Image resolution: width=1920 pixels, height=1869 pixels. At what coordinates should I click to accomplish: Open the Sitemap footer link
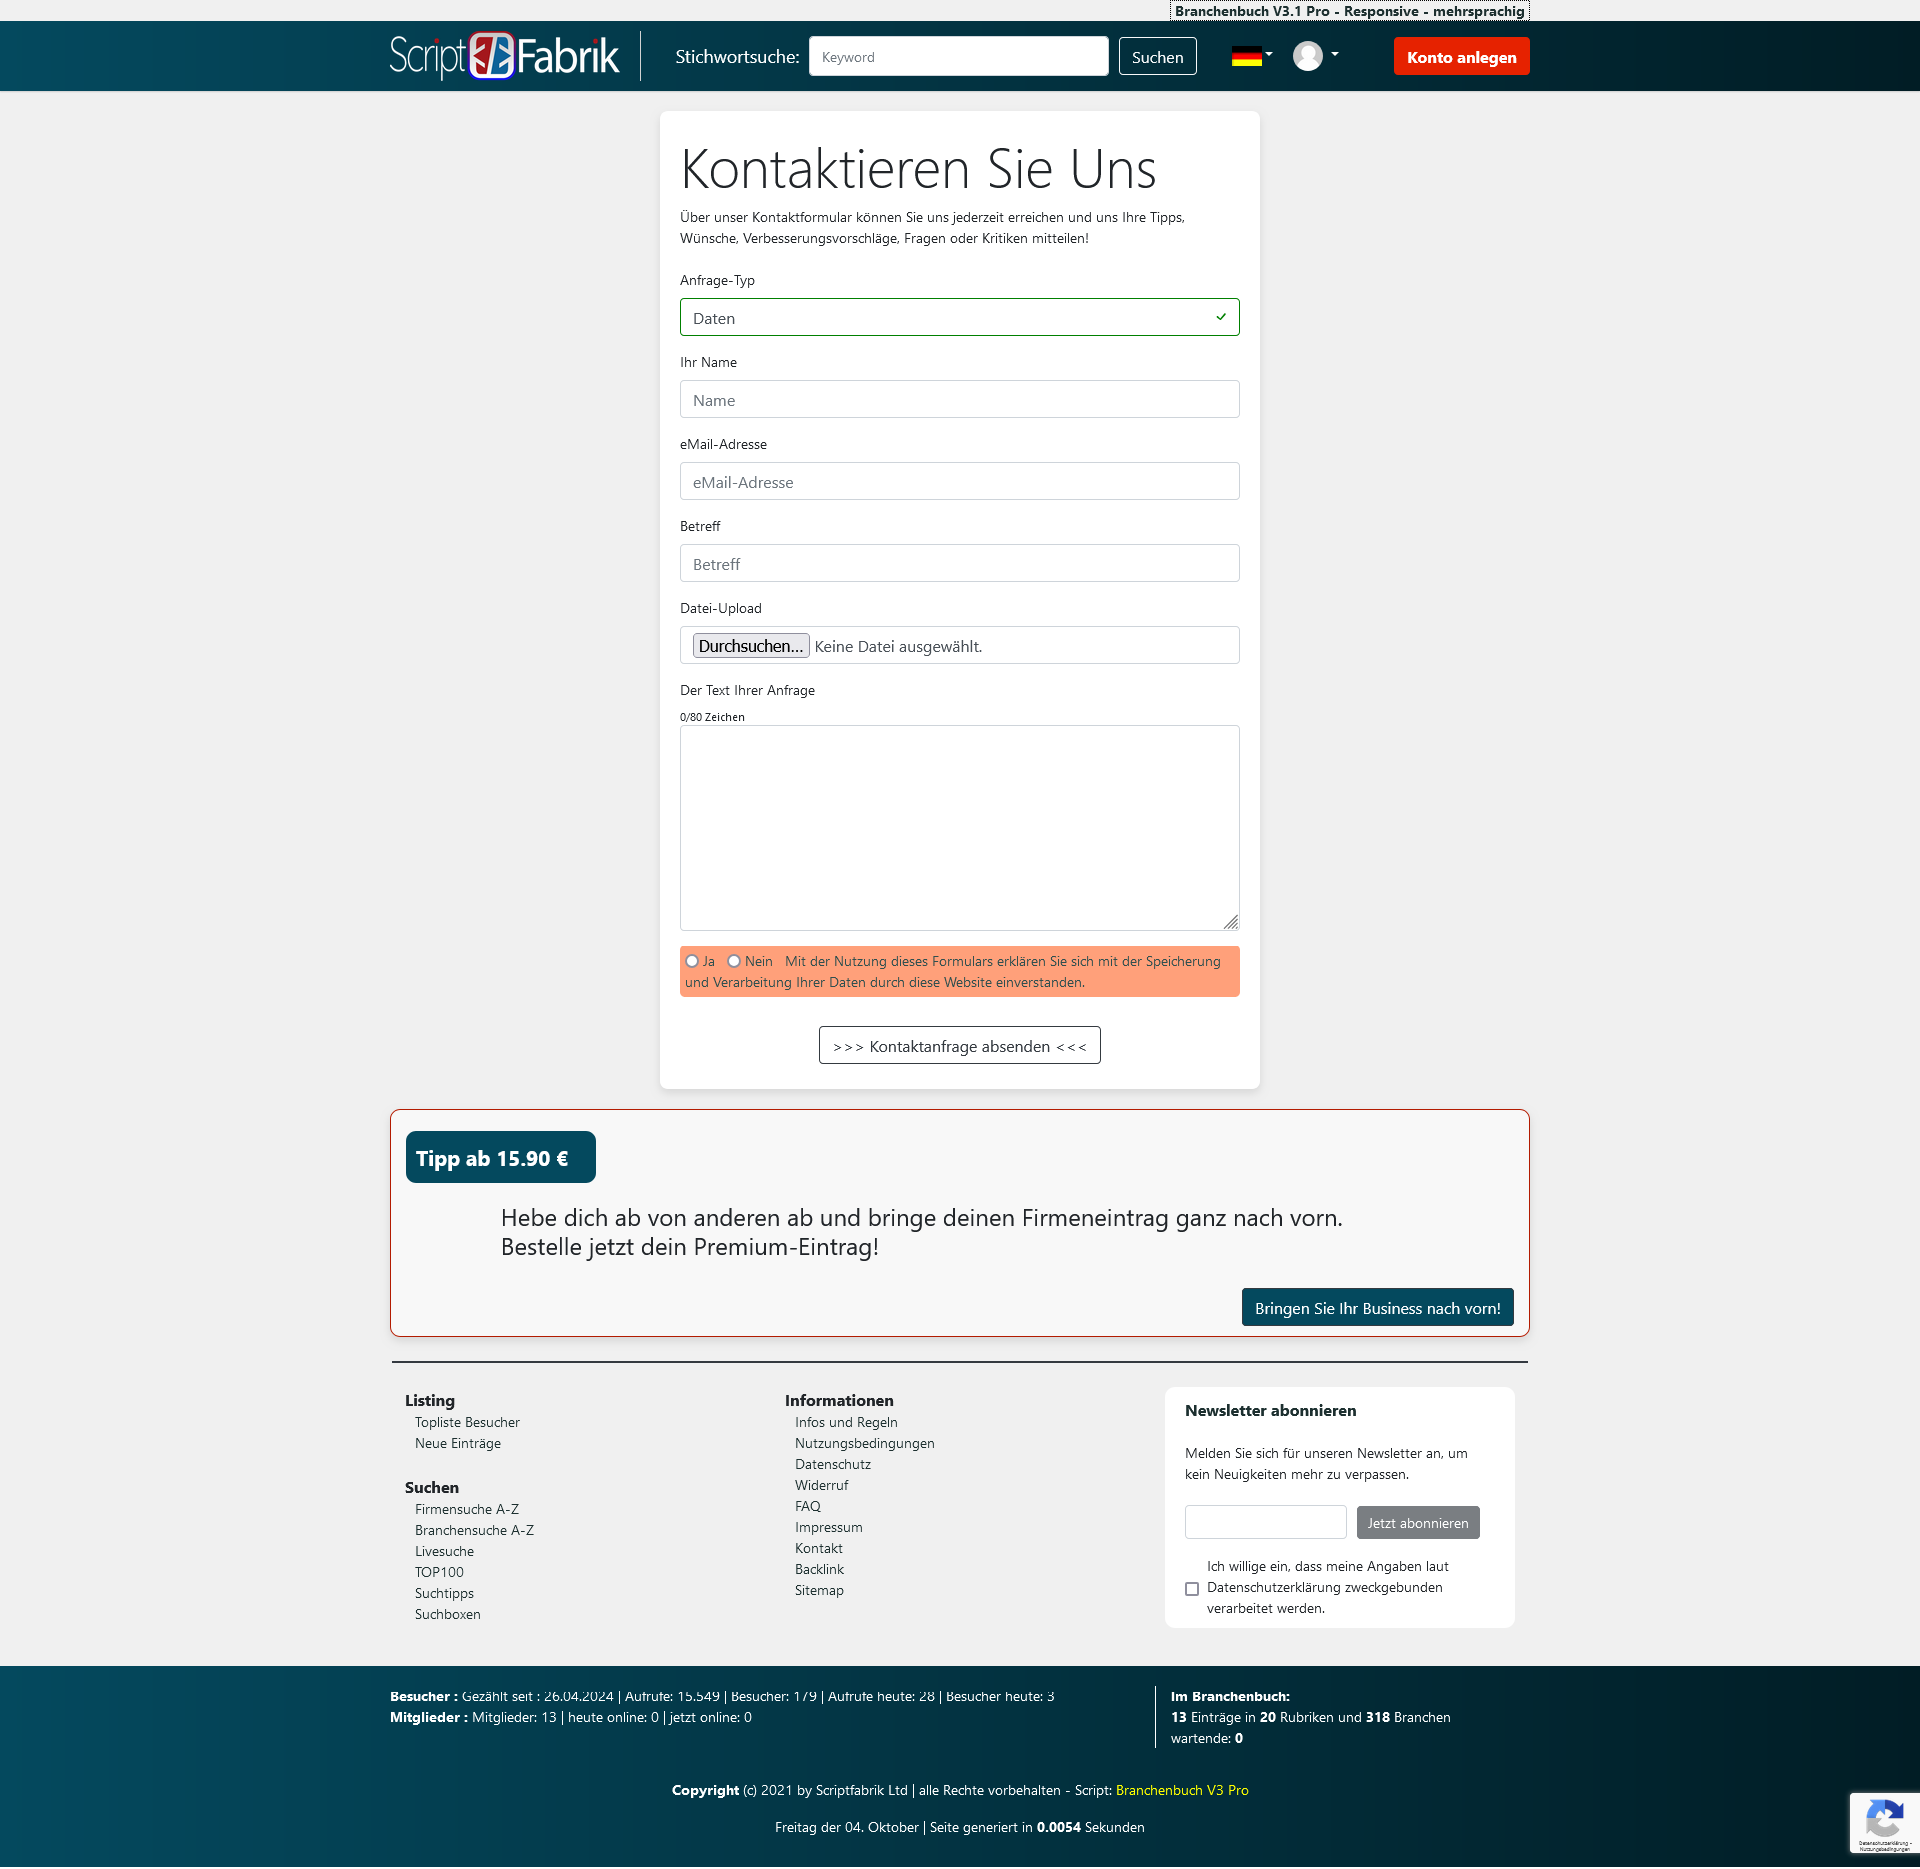point(819,1591)
